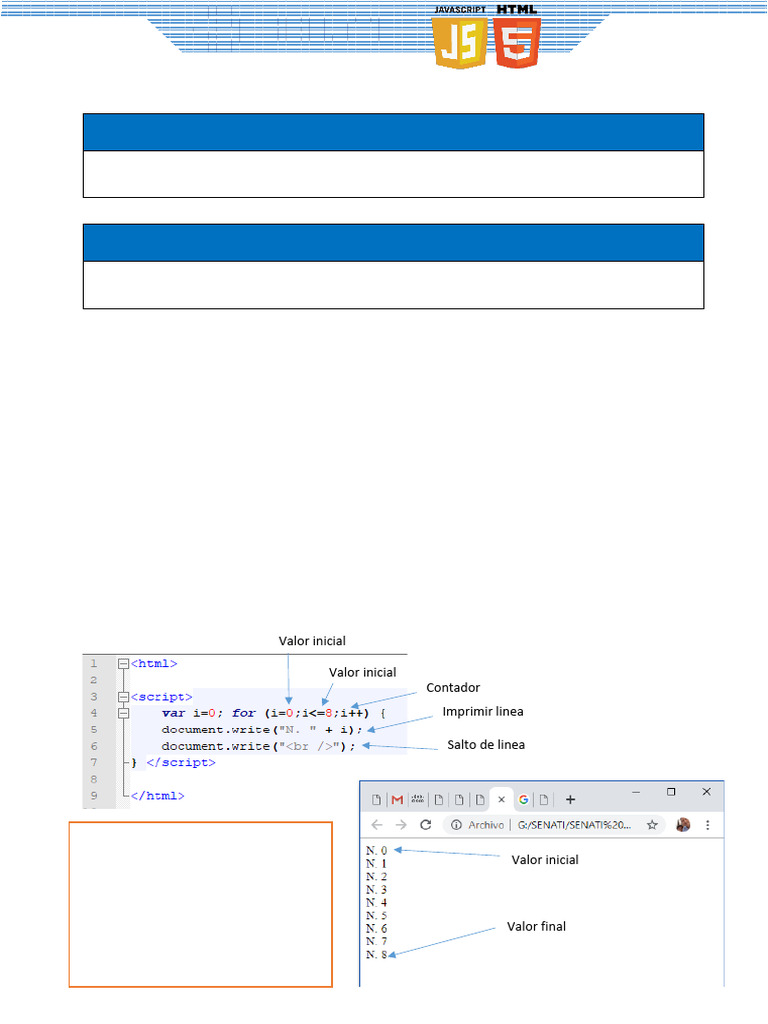Maximize the Chrome window
The image size is (768, 1024).
[671, 792]
